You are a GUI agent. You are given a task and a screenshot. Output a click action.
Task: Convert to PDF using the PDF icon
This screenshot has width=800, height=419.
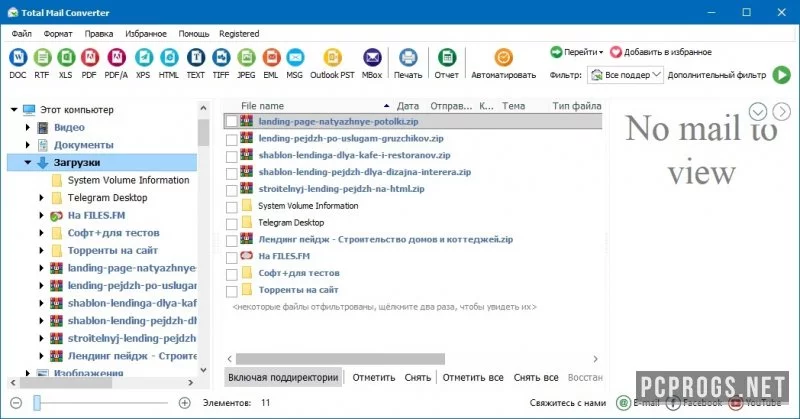[x=89, y=58]
